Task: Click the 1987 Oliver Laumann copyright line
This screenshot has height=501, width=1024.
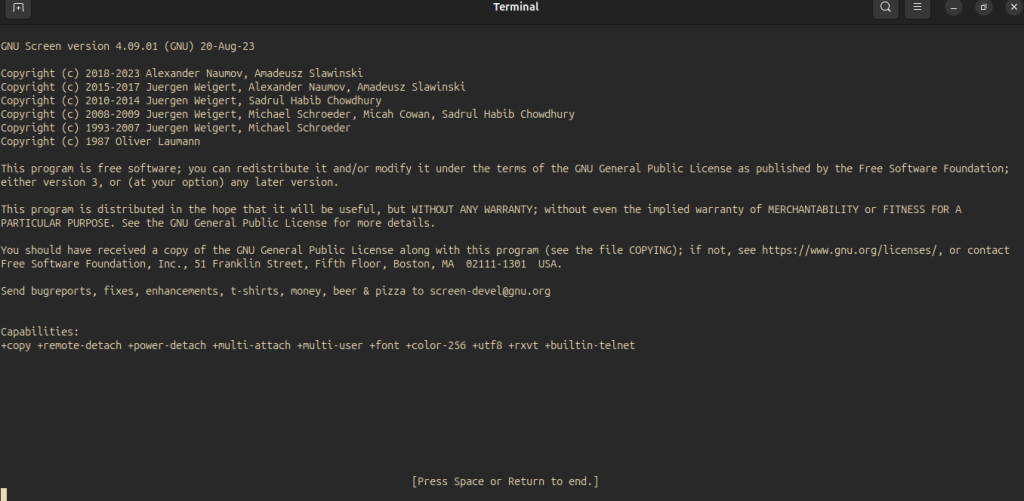Action: pos(101,142)
